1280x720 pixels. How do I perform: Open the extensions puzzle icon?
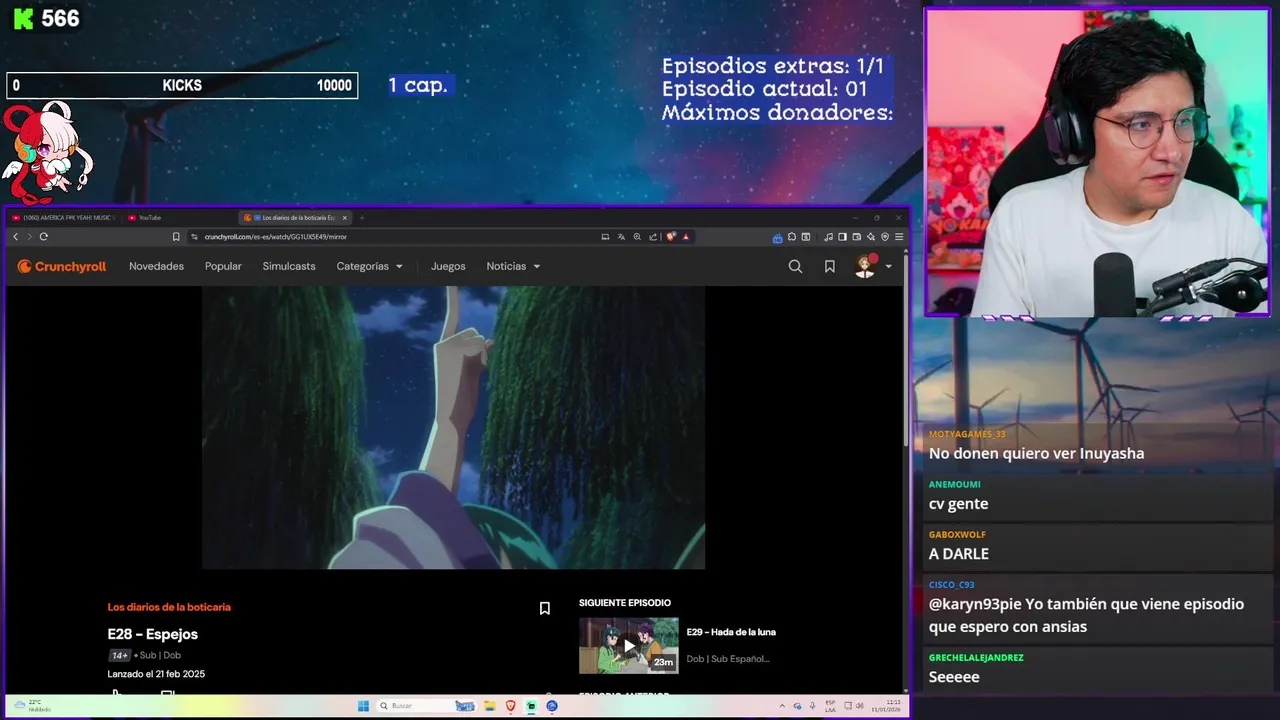792,237
